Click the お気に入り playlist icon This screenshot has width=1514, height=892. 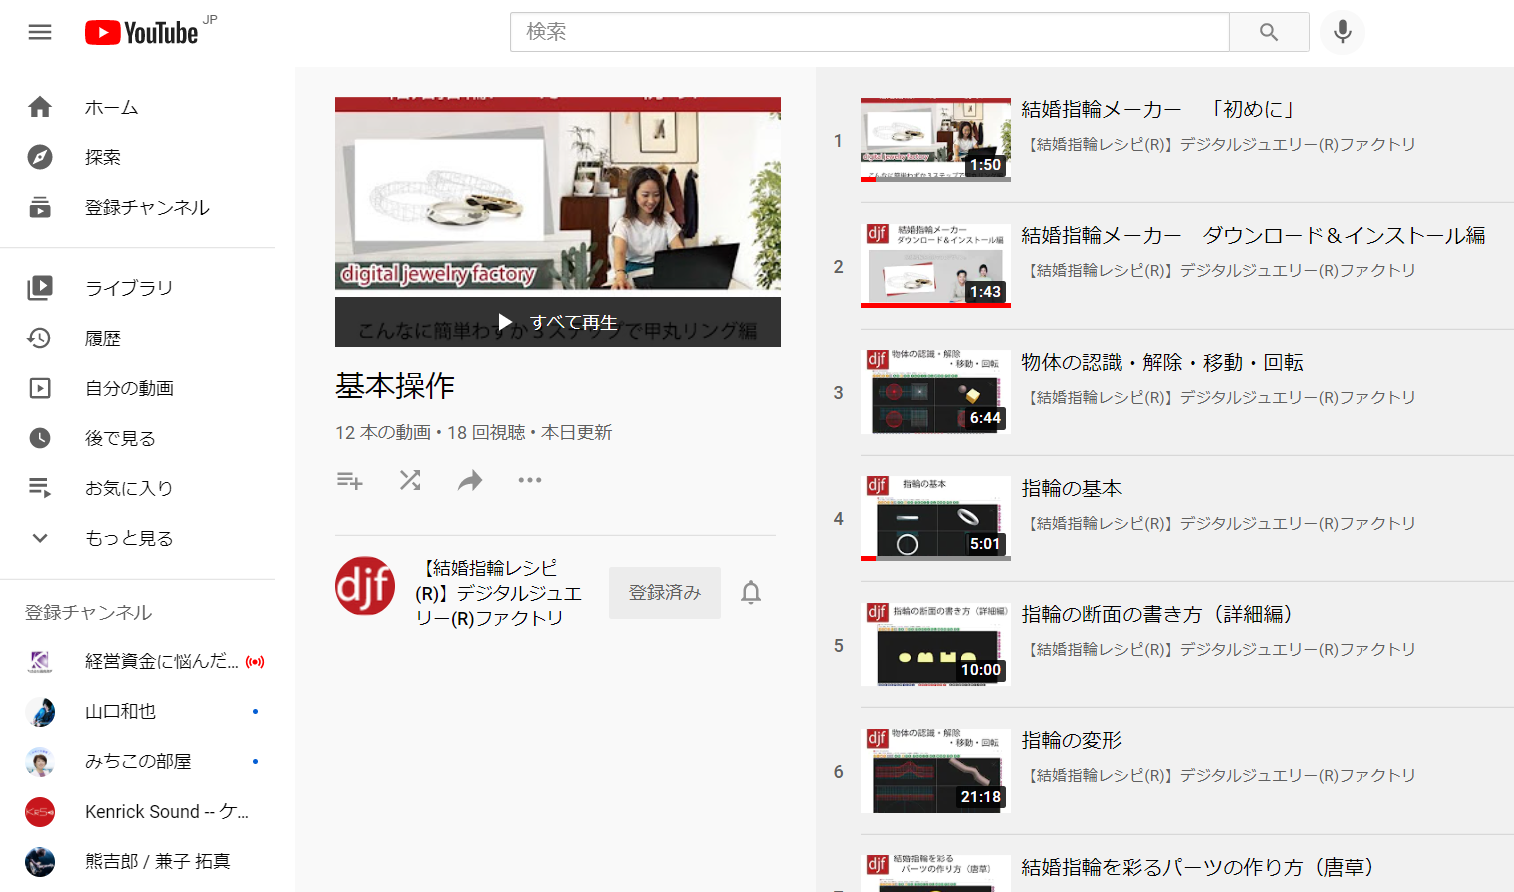[40, 488]
